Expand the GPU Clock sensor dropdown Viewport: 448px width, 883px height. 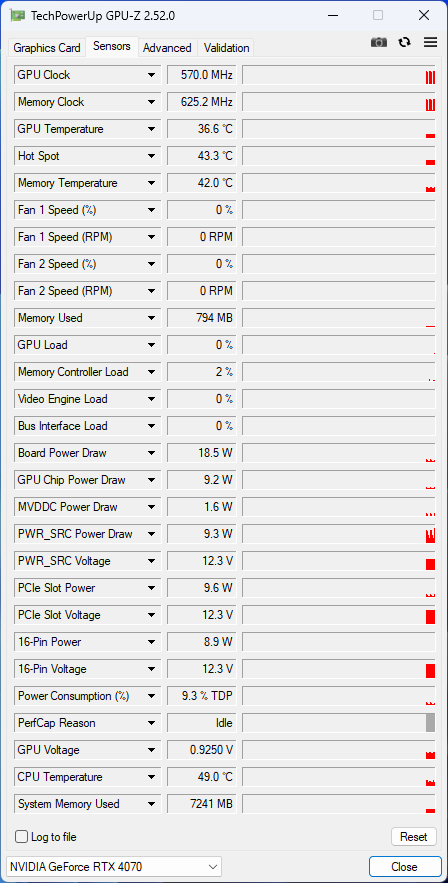coord(151,75)
